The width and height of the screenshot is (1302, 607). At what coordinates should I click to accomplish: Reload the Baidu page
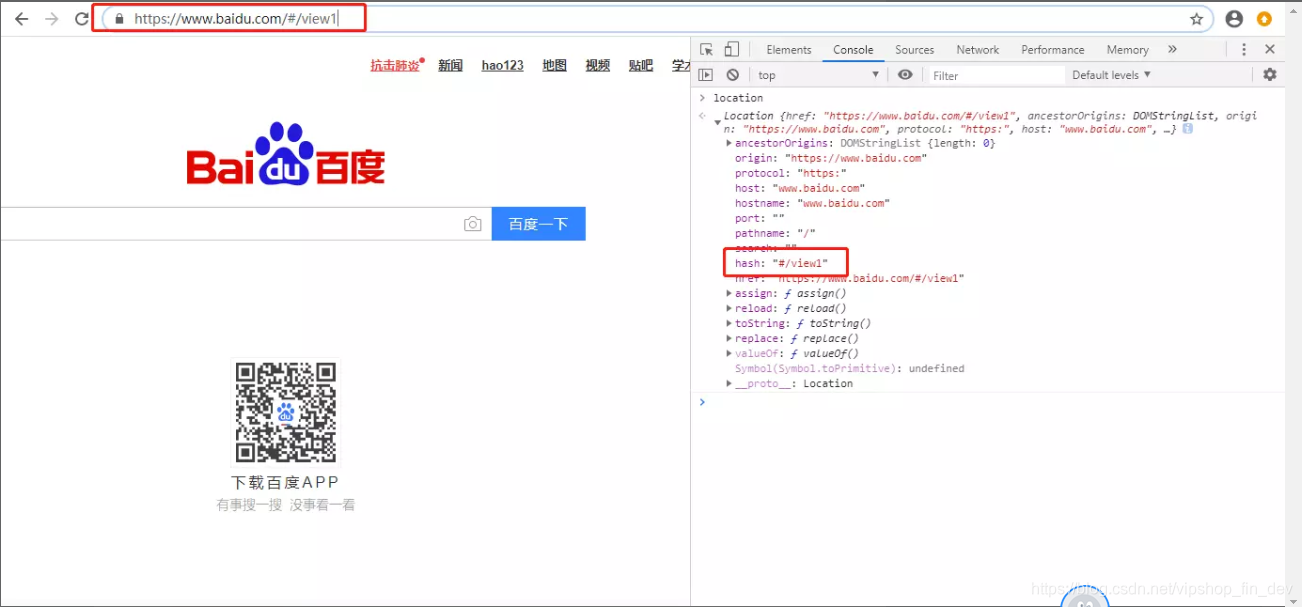82,19
